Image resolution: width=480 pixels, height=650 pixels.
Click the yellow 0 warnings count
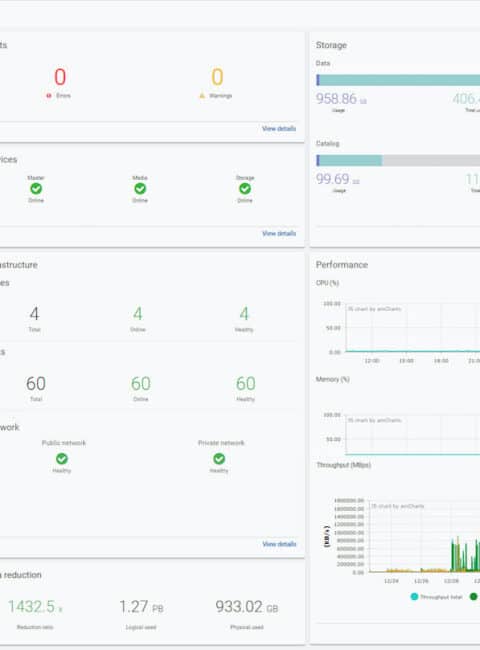(x=217, y=77)
